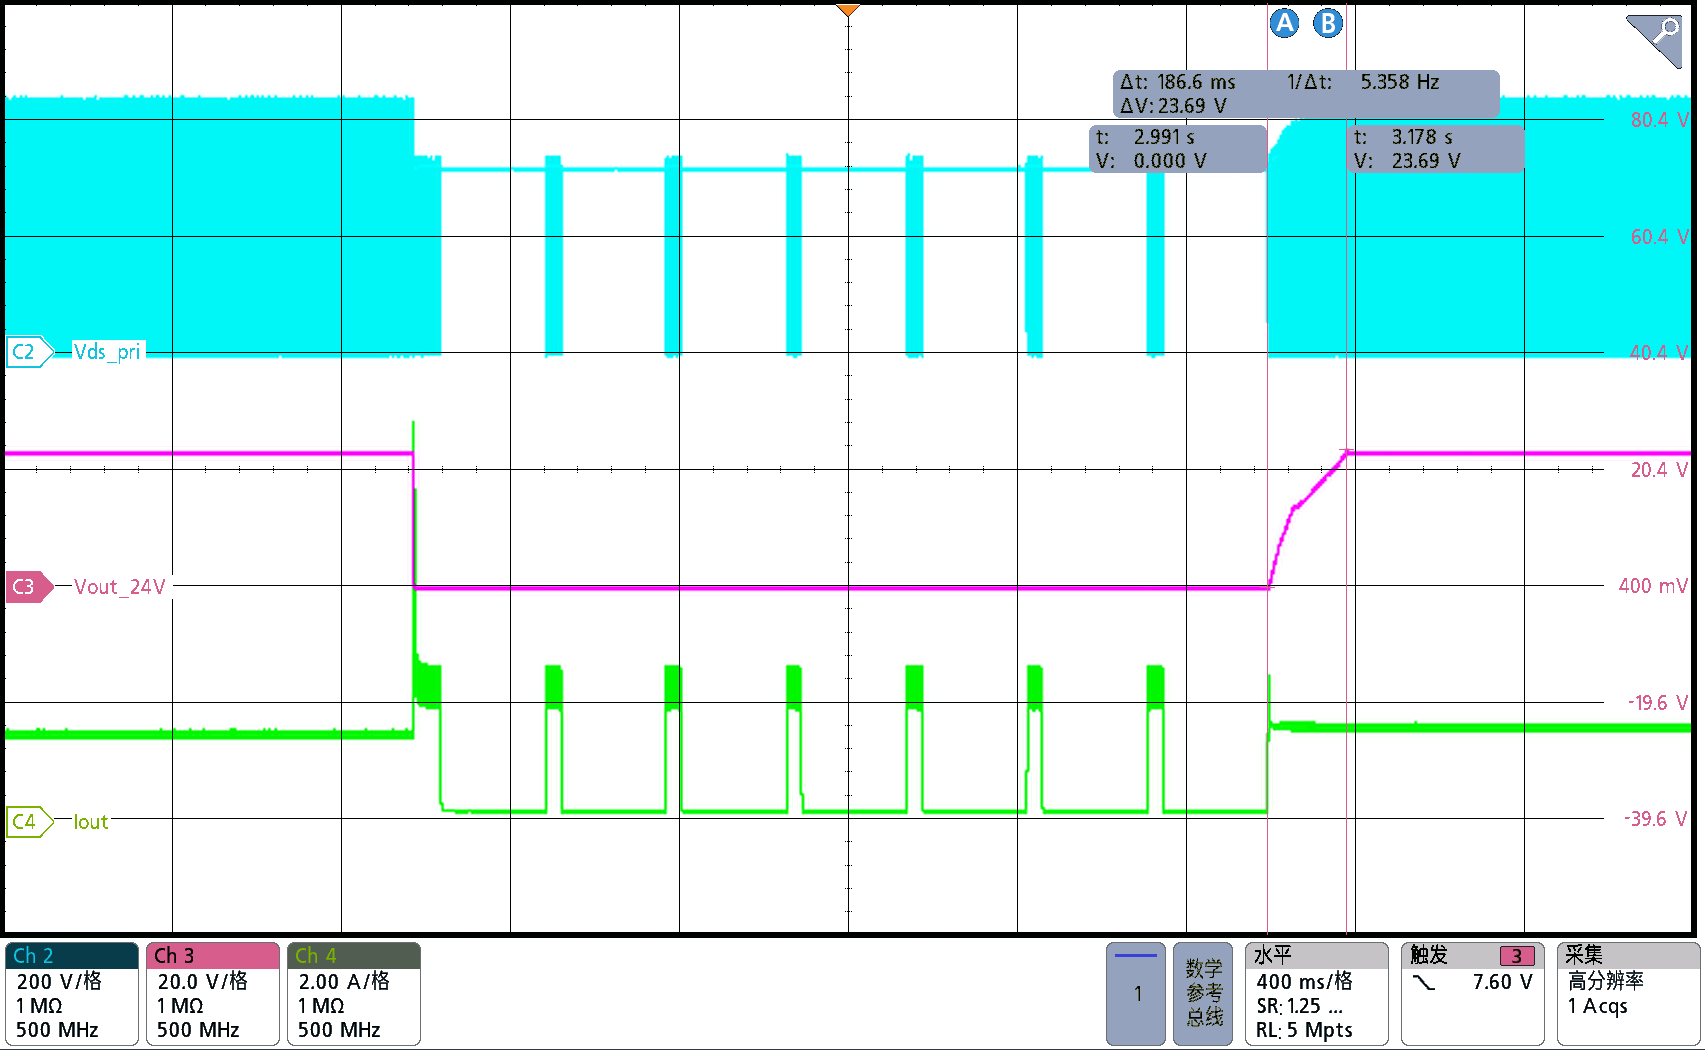The height and width of the screenshot is (1050, 1705).
Task: Open the Ch 4 settings badge
Action: (x=353, y=994)
